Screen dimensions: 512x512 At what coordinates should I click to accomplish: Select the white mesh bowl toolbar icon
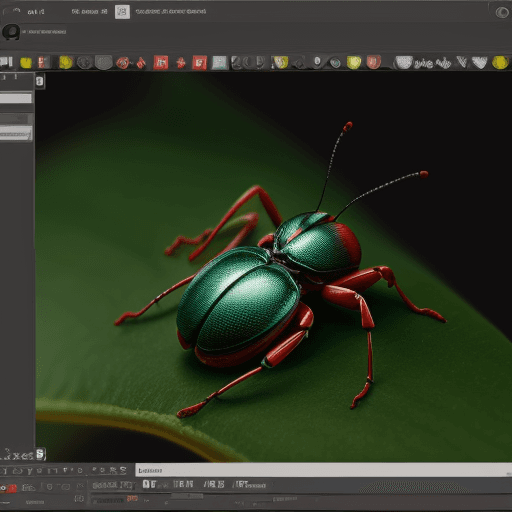(x=404, y=63)
